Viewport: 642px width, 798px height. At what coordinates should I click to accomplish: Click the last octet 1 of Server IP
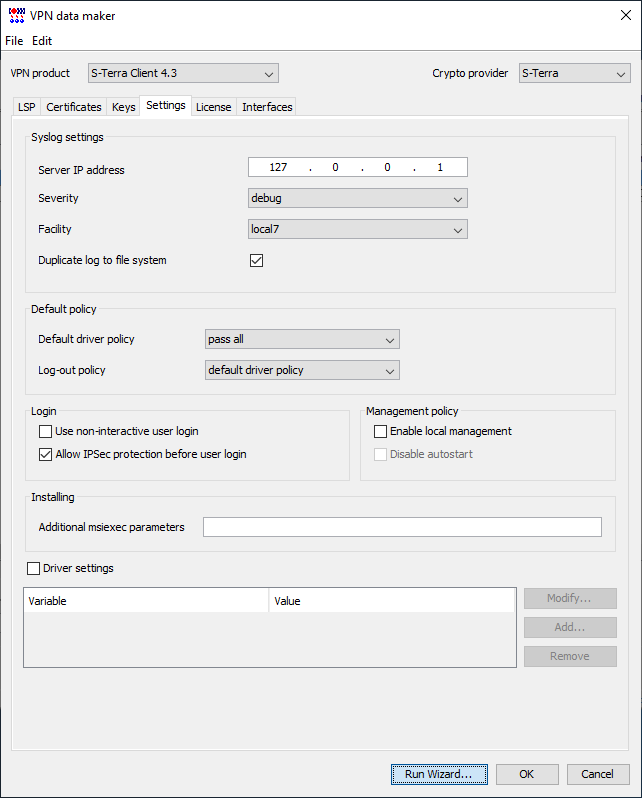click(440, 167)
